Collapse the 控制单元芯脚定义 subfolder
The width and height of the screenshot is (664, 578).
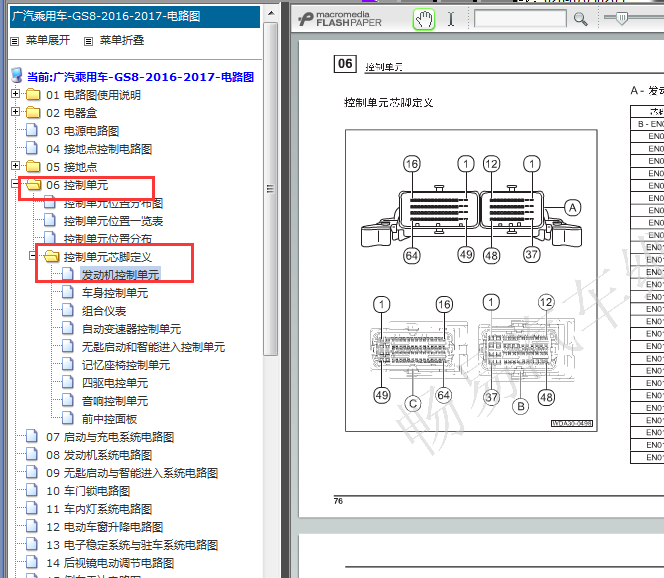(x=33, y=256)
